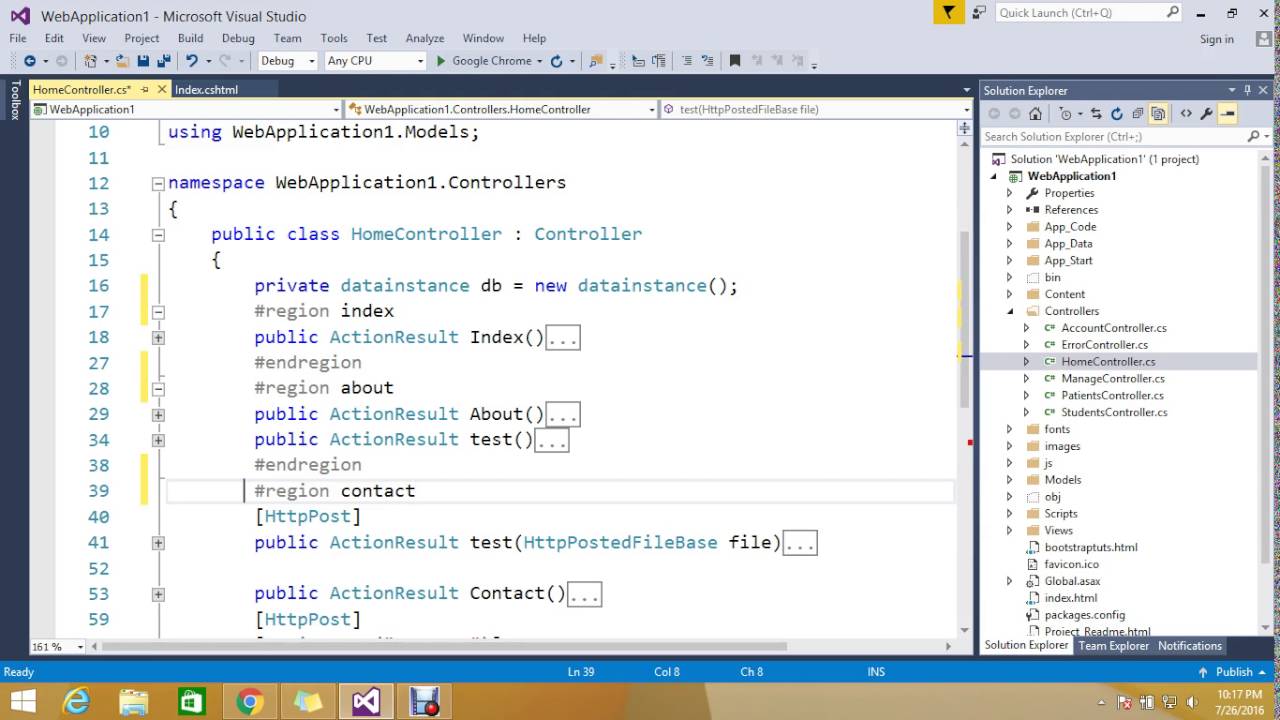Toggle Preview Selected Items in Solution Explorer
This screenshot has width=1280, height=720.
(1228, 114)
